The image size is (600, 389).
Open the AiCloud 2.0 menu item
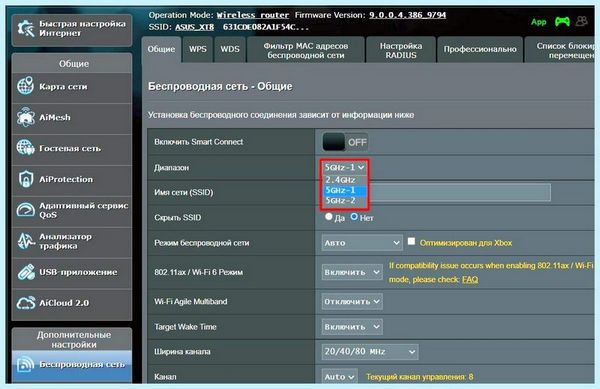click(72, 304)
